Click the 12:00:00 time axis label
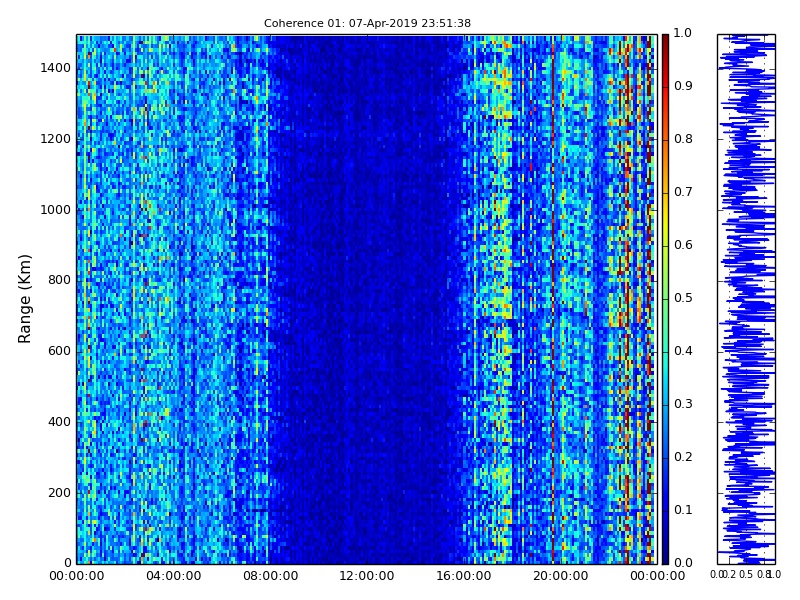The height and width of the screenshot is (600, 800). click(x=367, y=576)
